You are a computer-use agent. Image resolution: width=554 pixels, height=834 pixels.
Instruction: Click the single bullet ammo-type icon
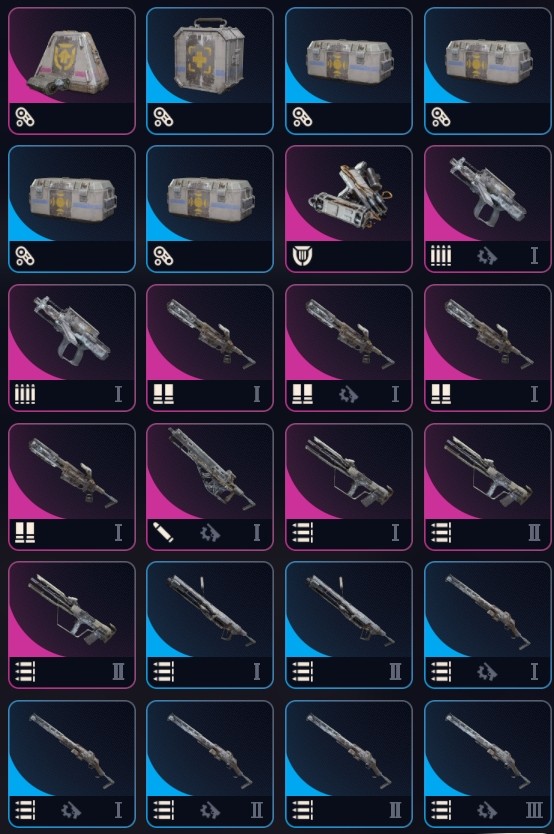163,532
